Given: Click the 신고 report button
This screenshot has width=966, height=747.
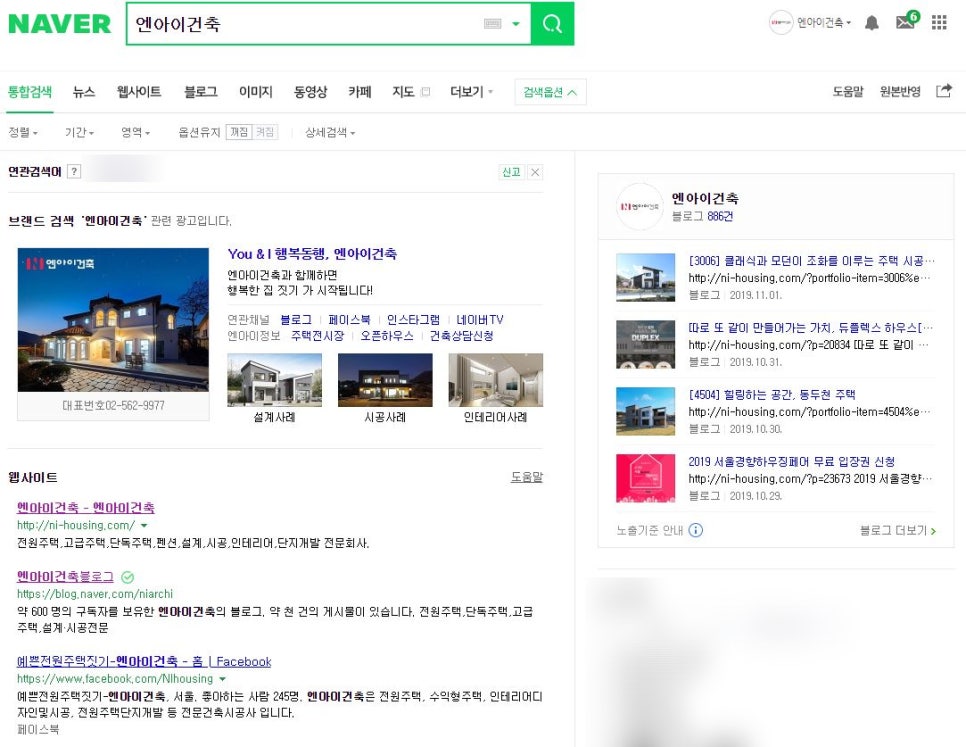Looking at the screenshot, I should (511, 172).
